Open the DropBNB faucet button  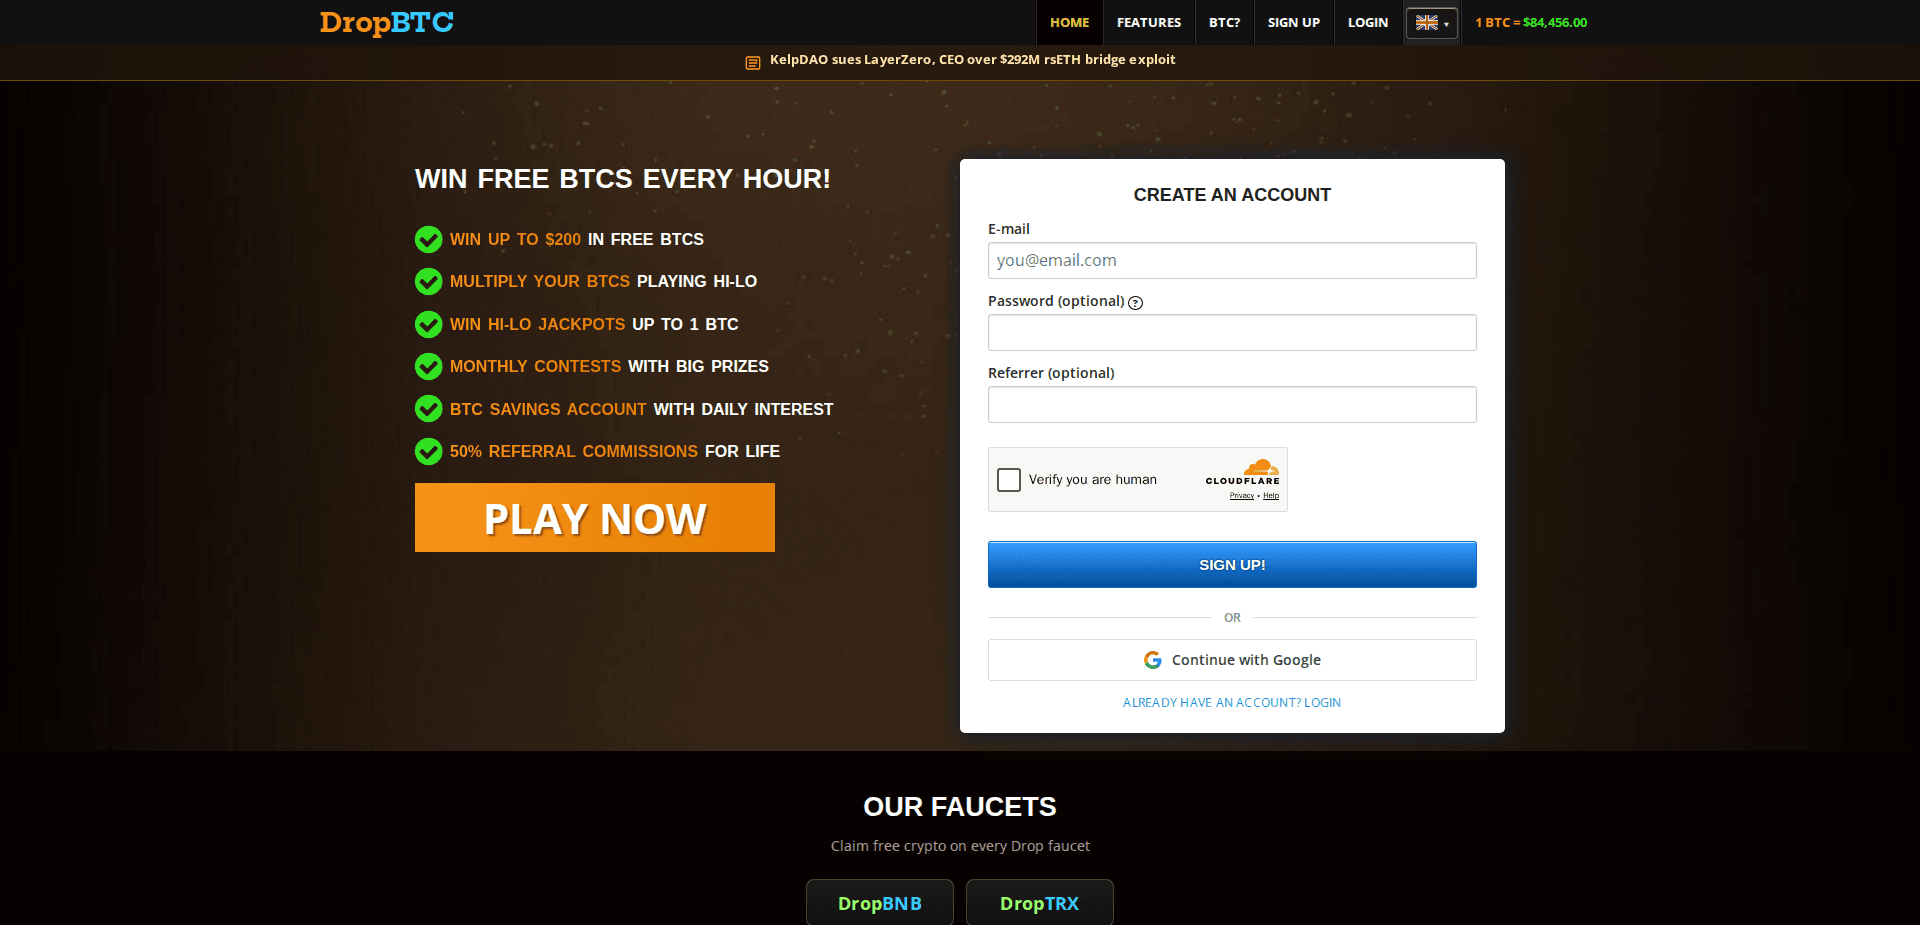coord(880,903)
